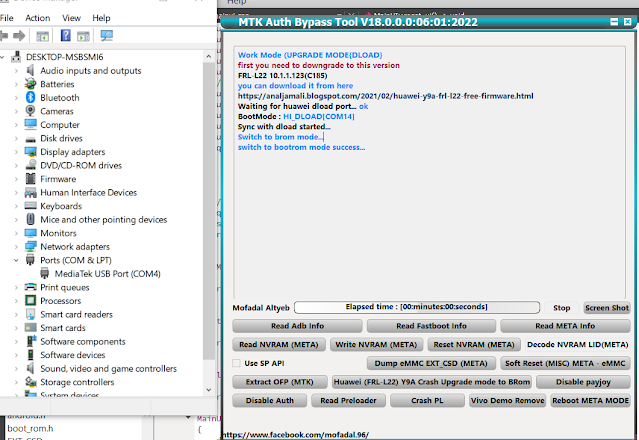Viewport: 639px width, 440px height.
Task: Click the Batteries device icon
Action: 30,84
